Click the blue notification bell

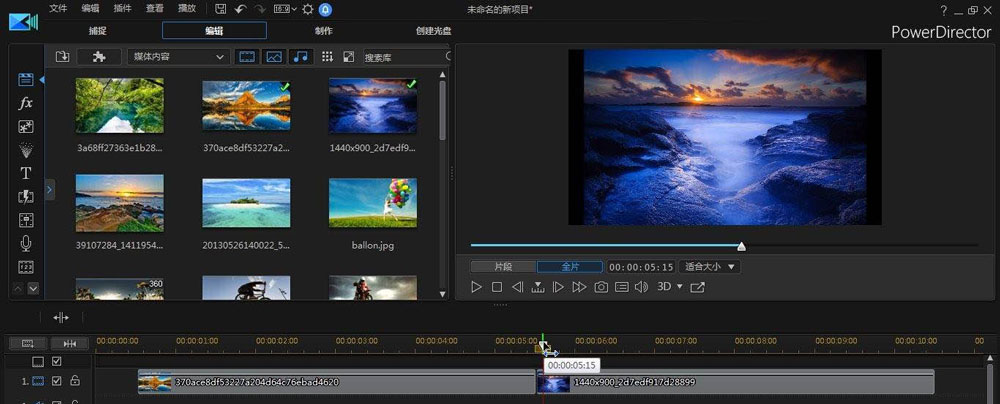click(x=325, y=9)
